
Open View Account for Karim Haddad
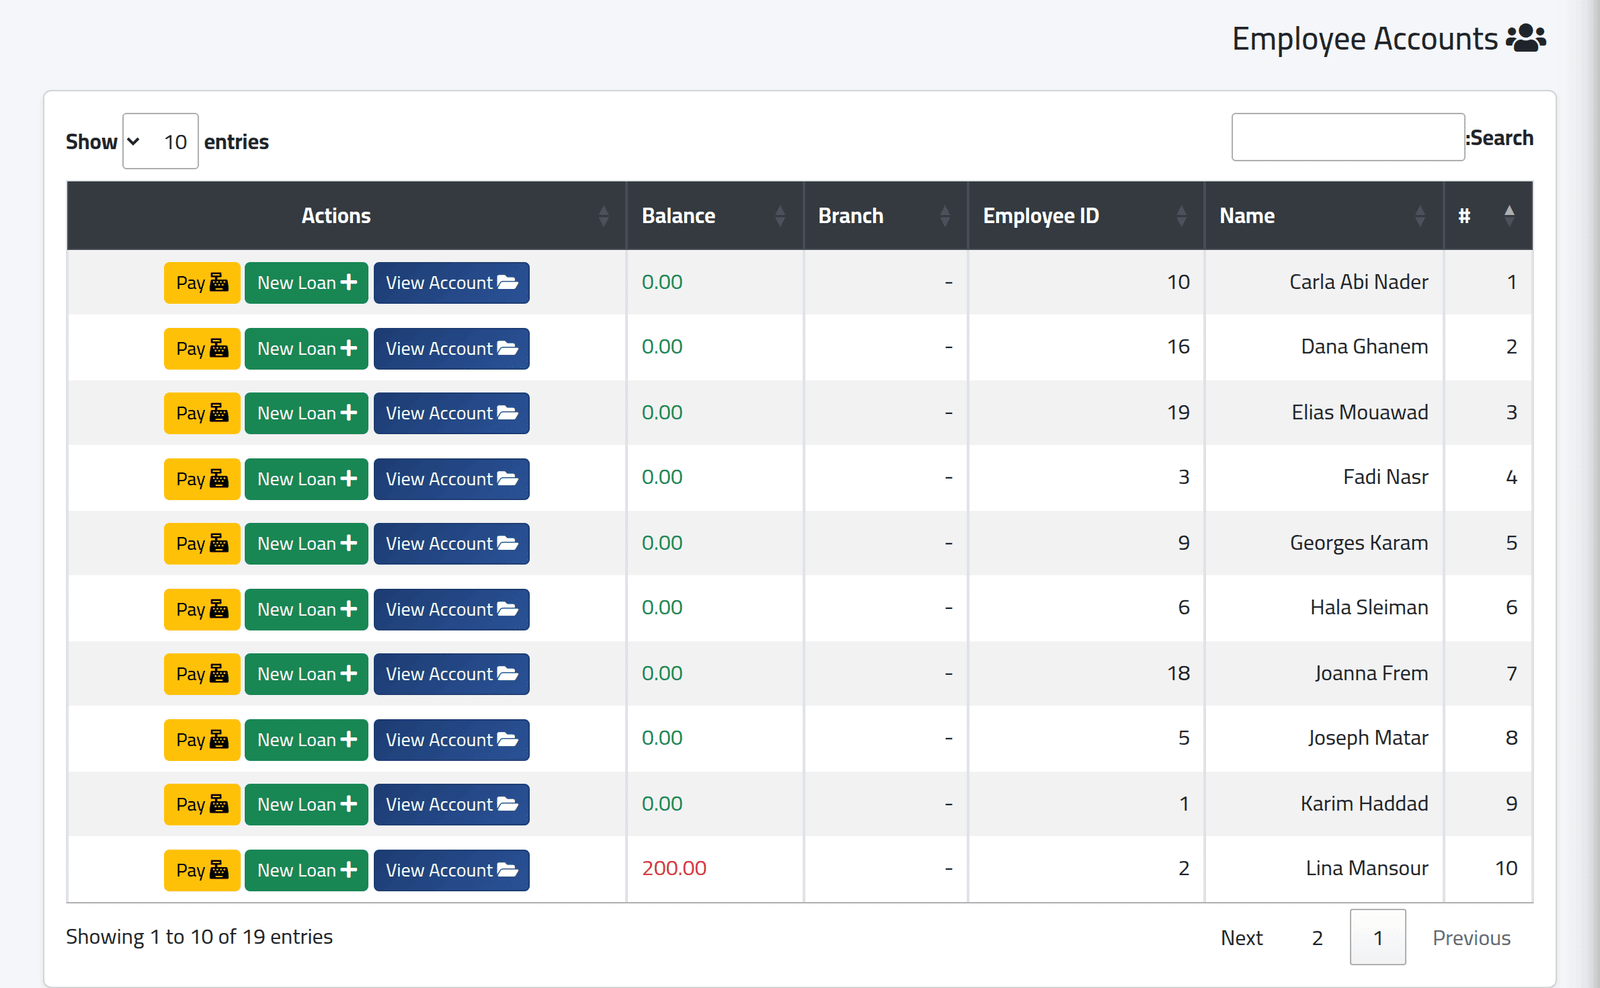[x=451, y=805]
